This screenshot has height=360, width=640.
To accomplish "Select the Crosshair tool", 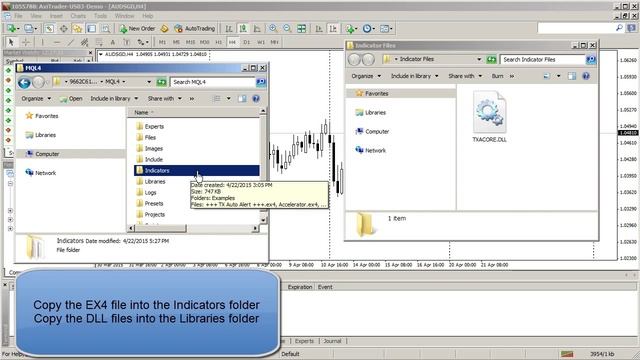I will pos(26,42).
